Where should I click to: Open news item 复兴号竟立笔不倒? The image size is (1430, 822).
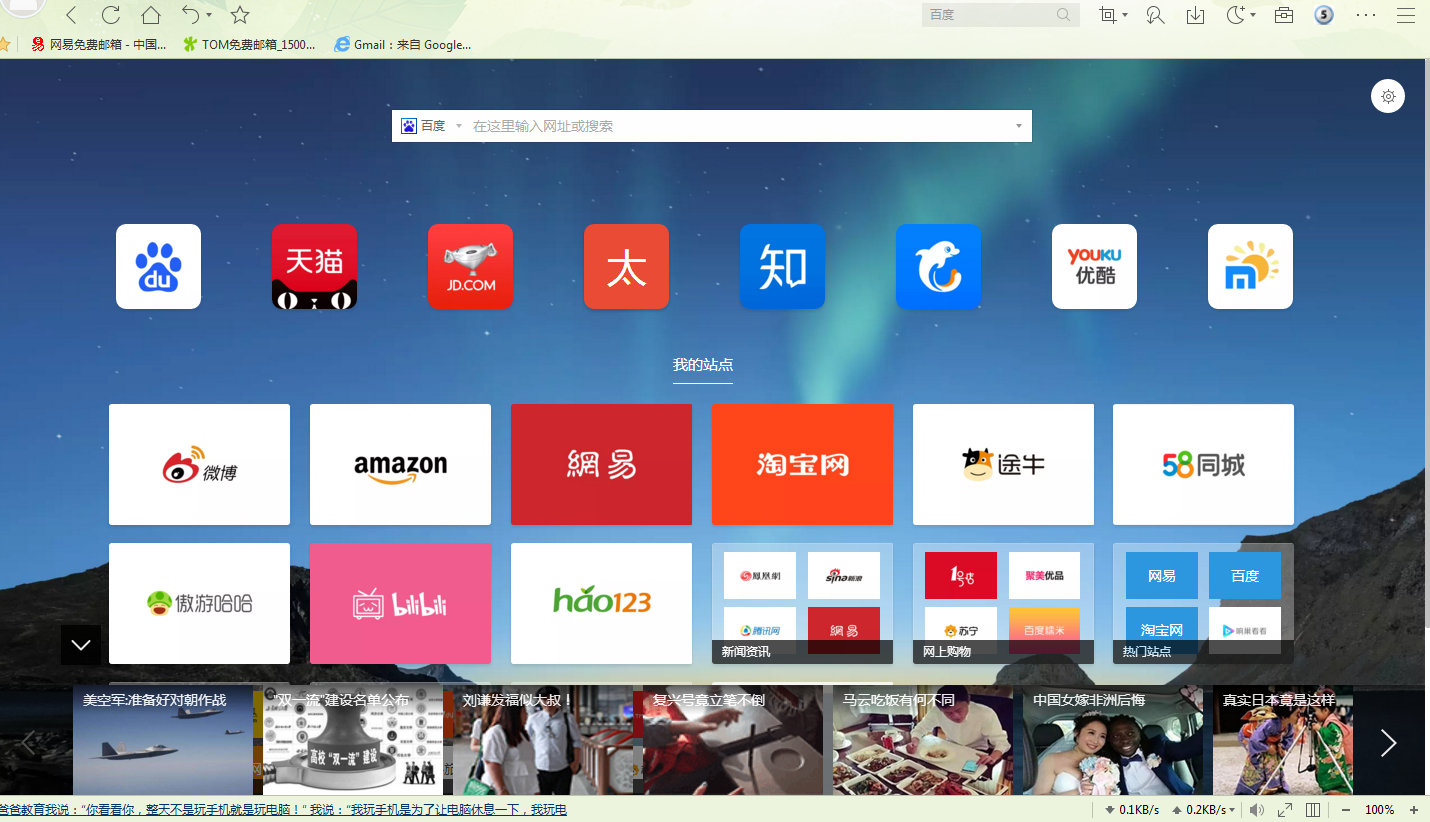tap(733, 740)
